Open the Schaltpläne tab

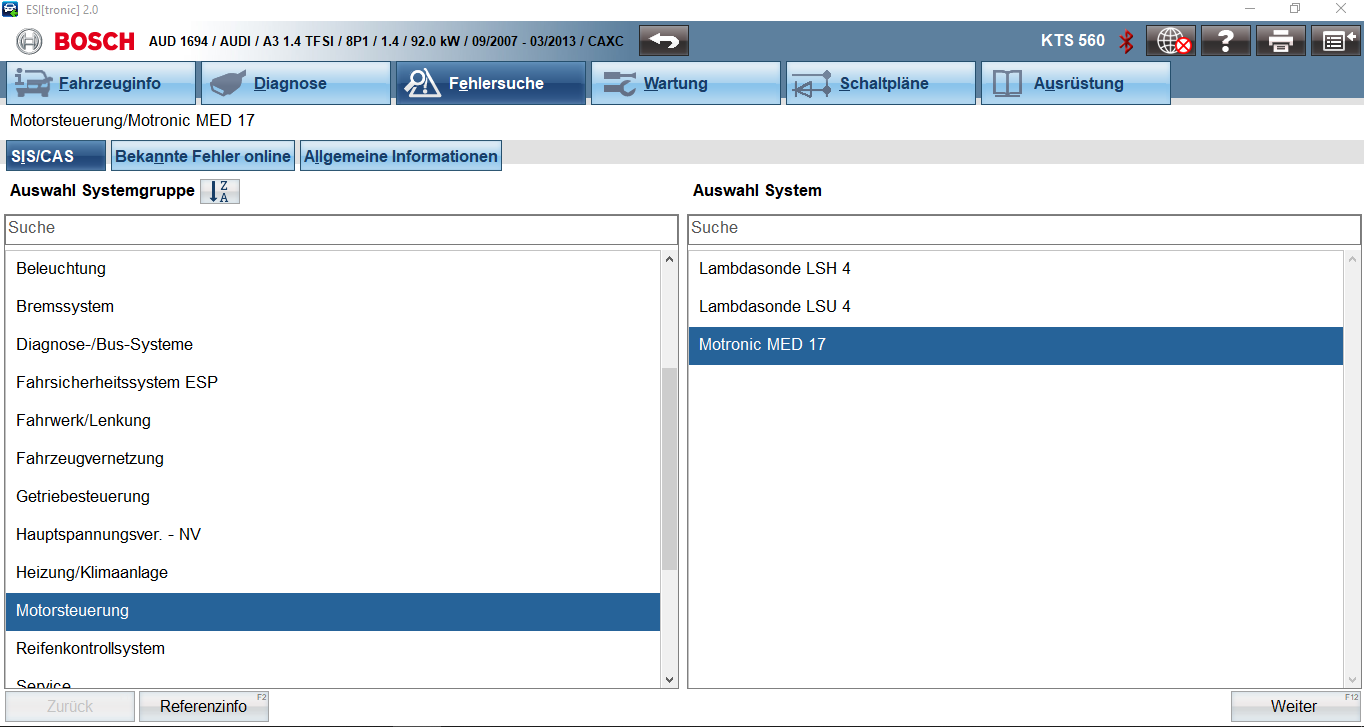(880, 84)
